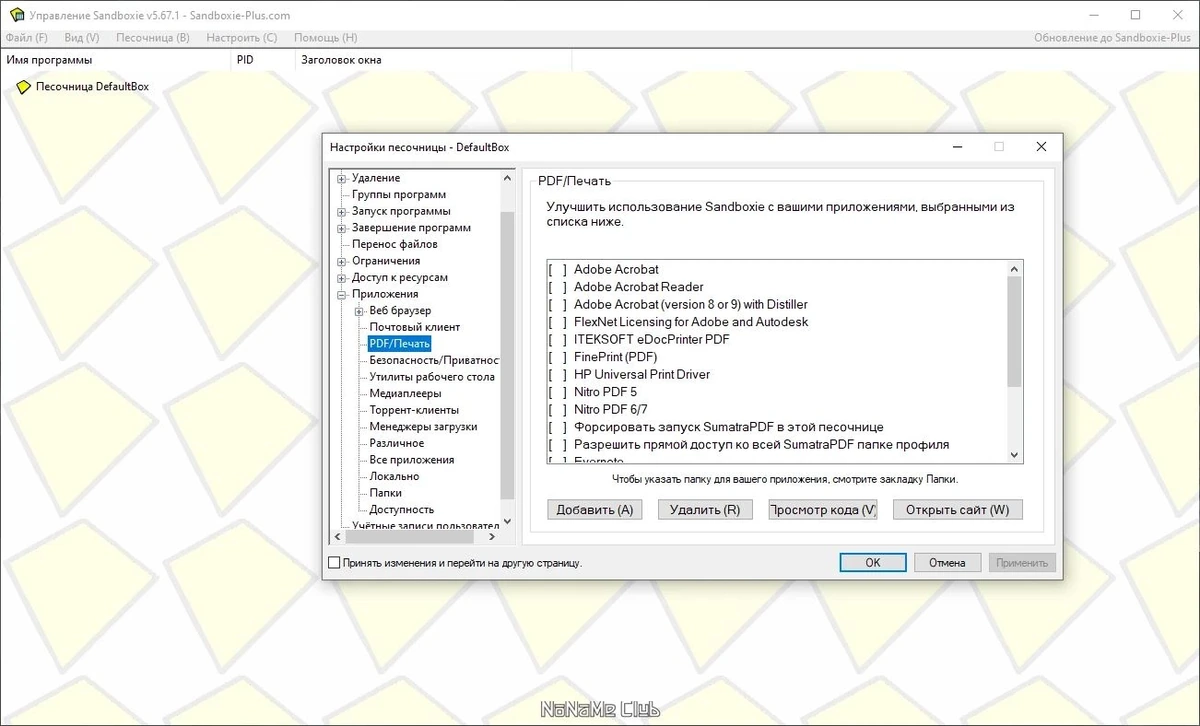Toggle 'Форсировать запуск SumatraPDF в этой песочнице'

[557, 427]
